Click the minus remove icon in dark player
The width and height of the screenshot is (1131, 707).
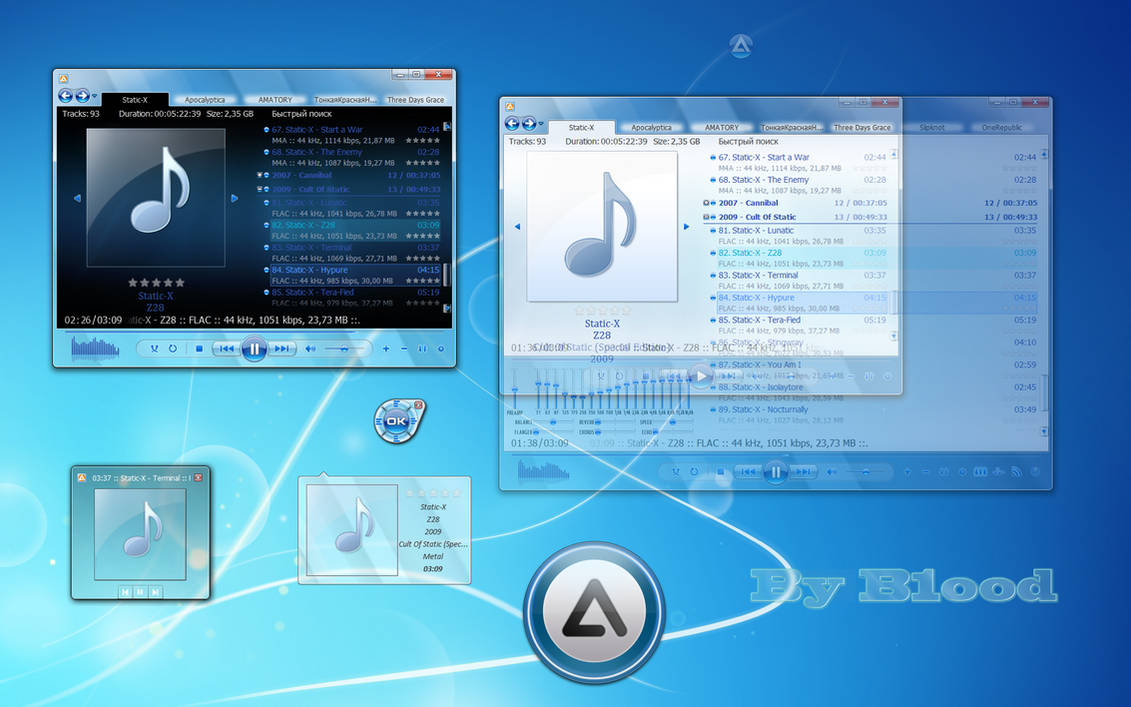(x=404, y=348)
